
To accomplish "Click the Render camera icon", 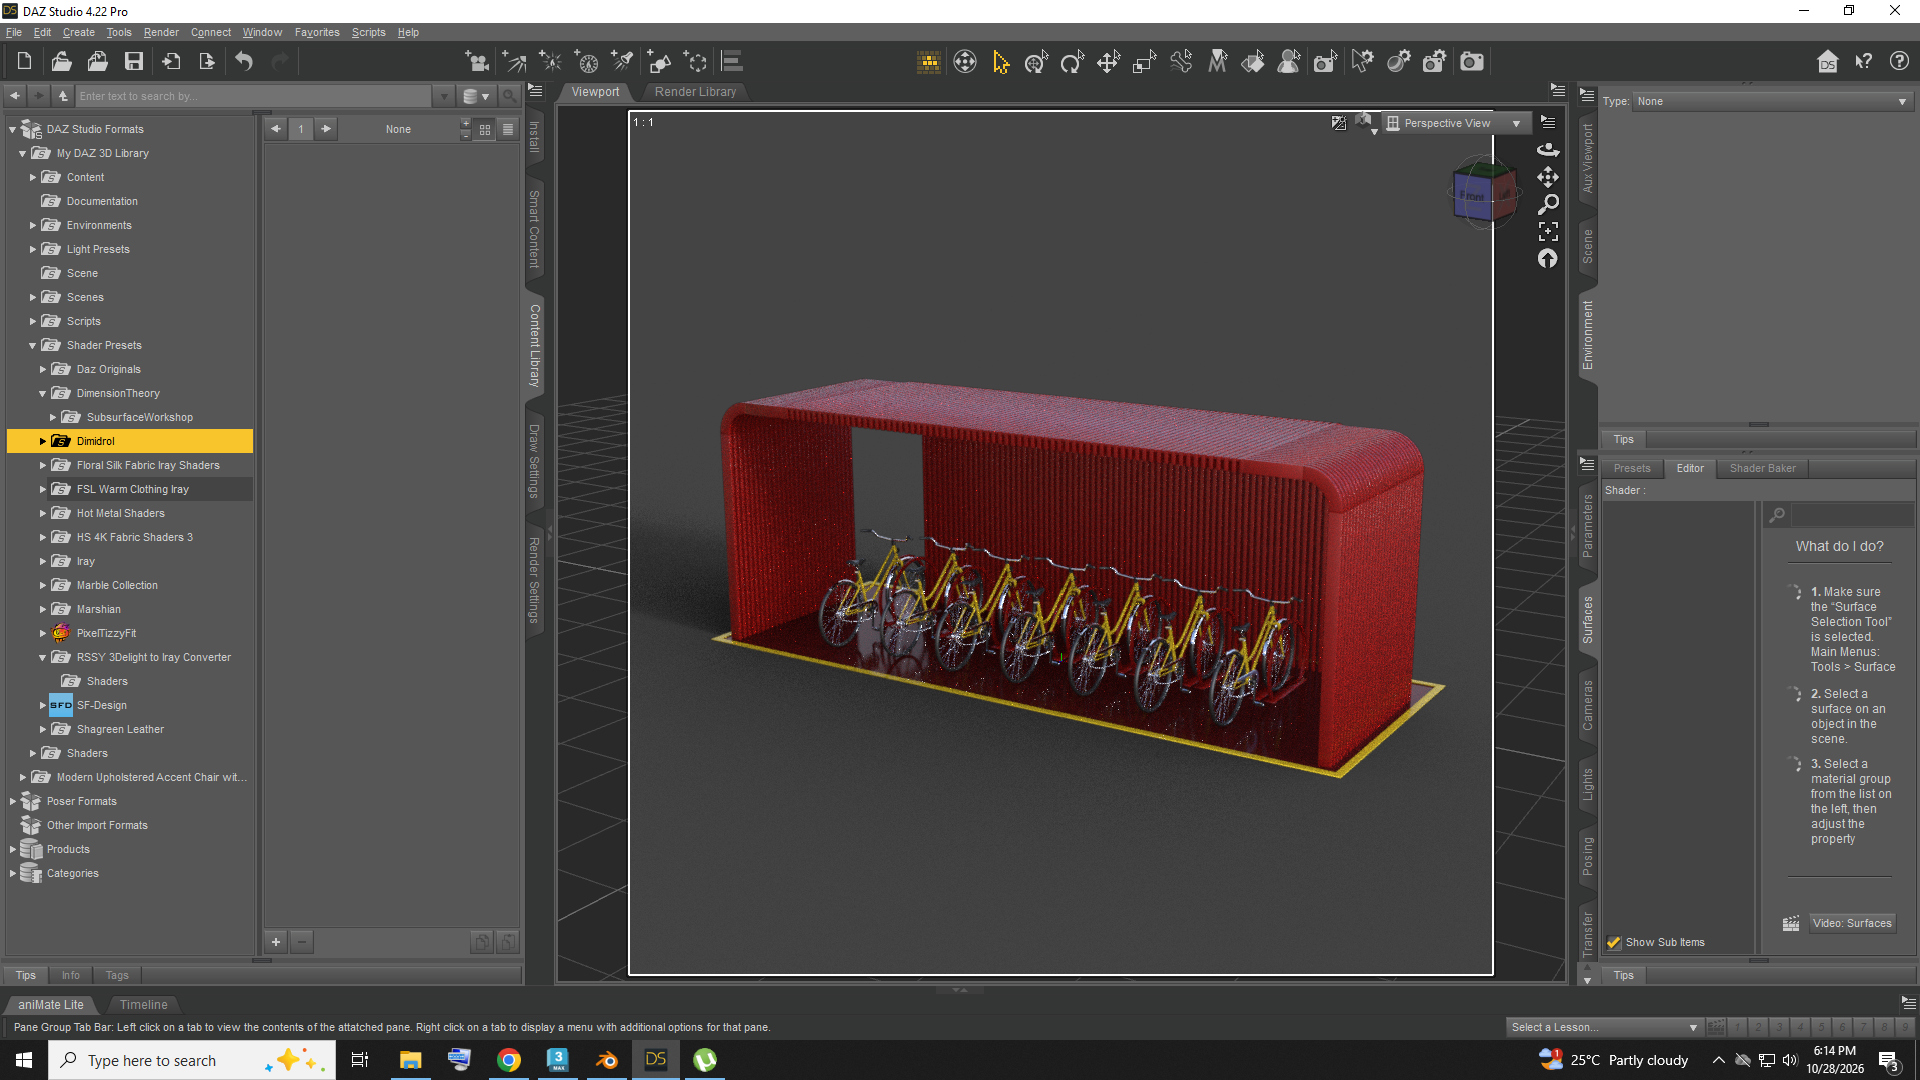I will (x=1472, y=62).
